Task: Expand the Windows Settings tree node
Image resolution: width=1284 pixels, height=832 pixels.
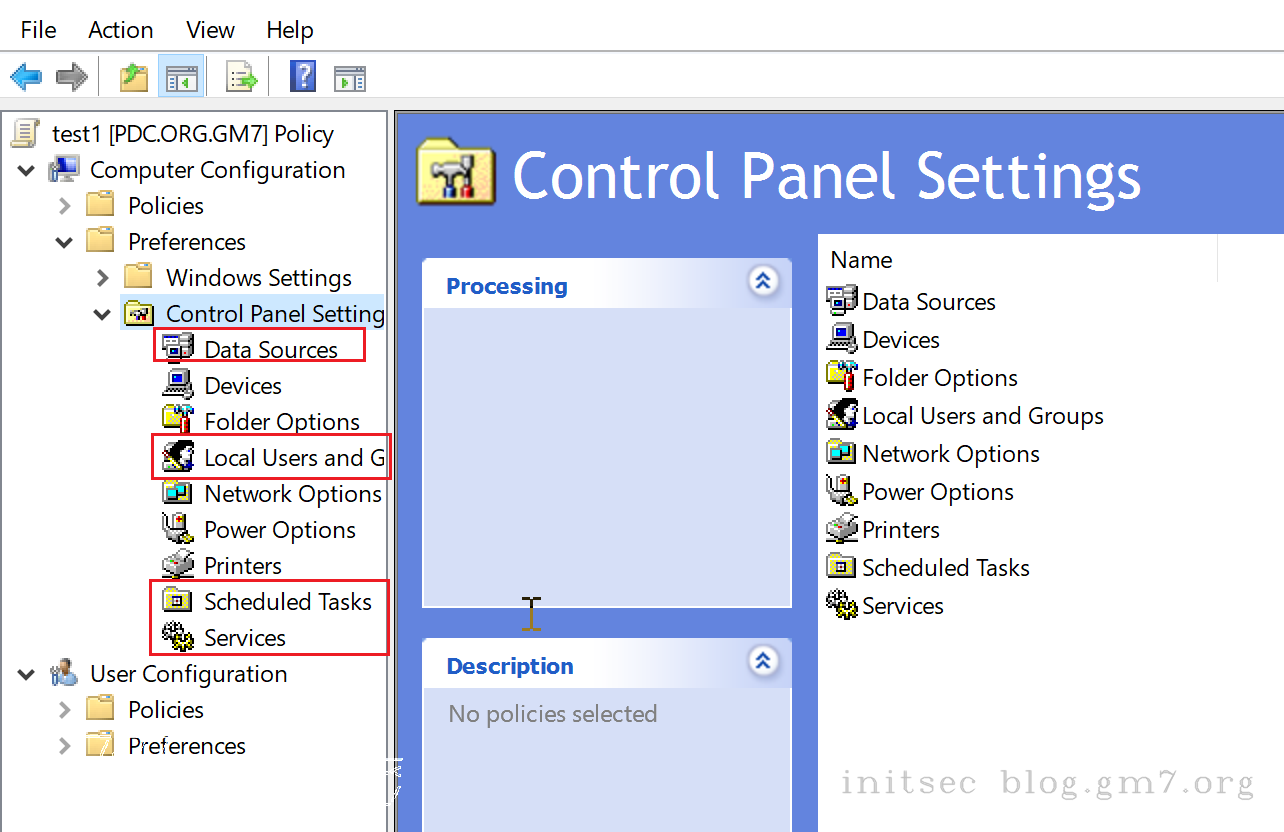Action: 102,278
